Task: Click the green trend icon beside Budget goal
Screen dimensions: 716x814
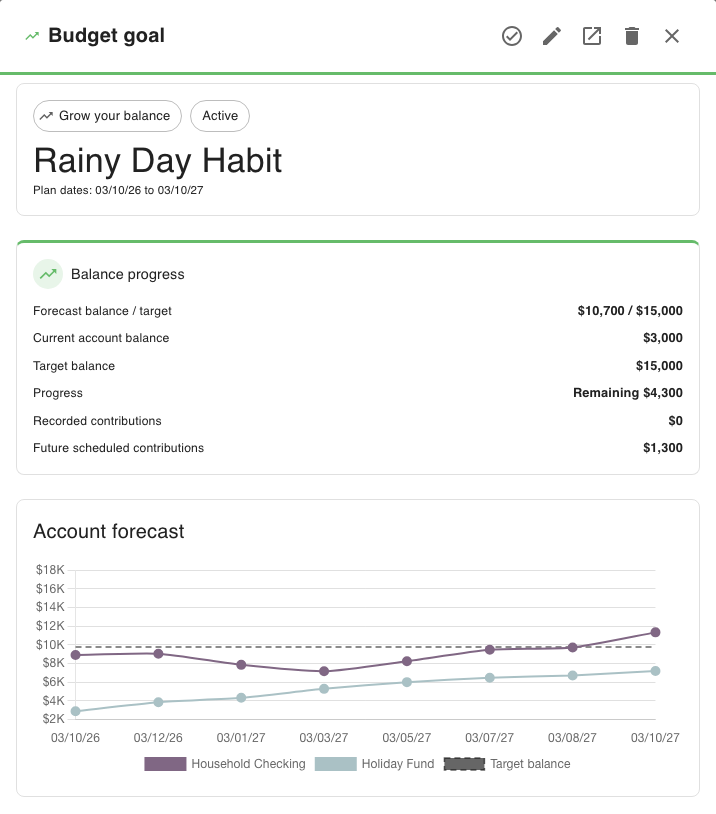Action: click(32, 36)
